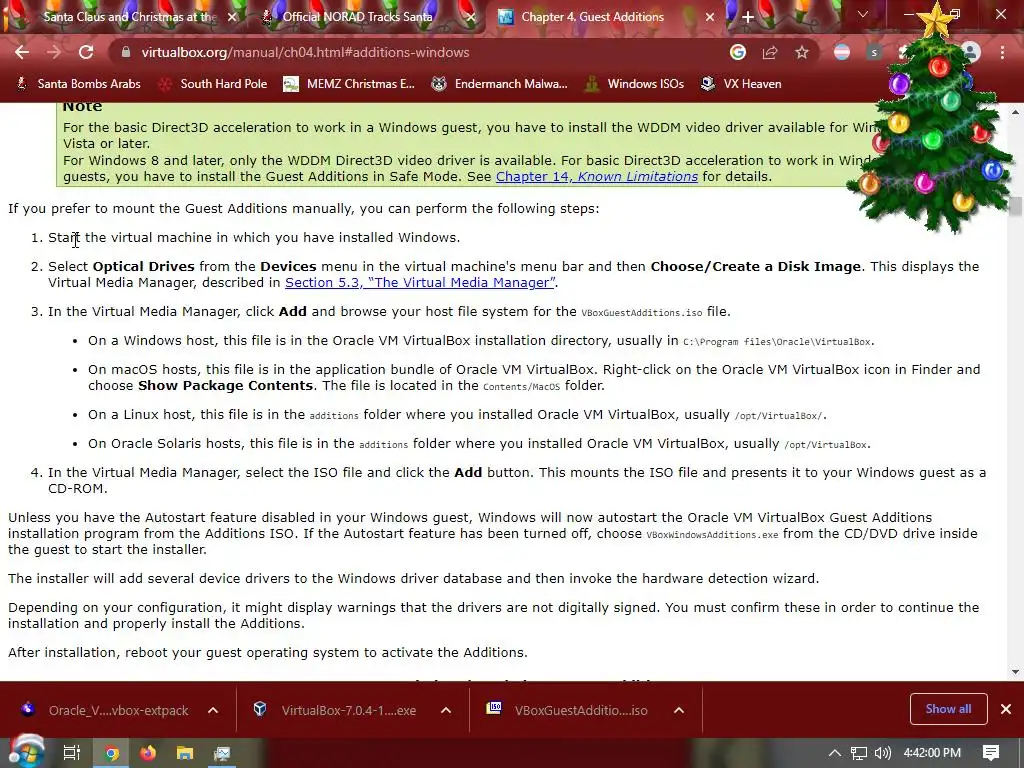
Task: Expand options for the VirtualBox-7.0.4 exe download
Action: pyautogui.click(x=446, y=710)
